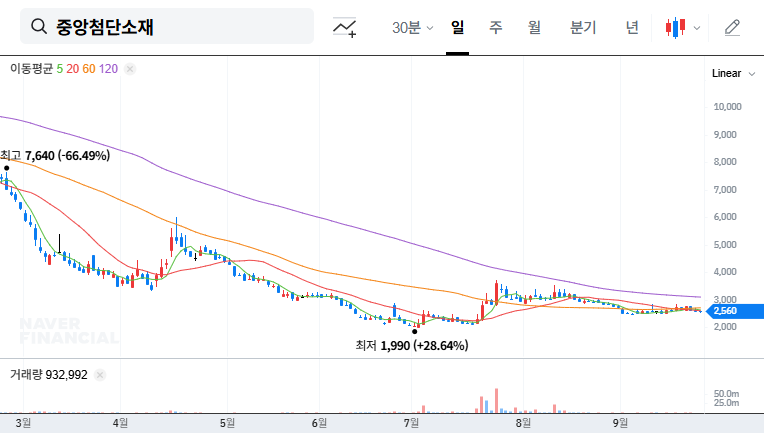Click the 3월 date axis label
The width and height of the screenshot is (764, 433).
(23, 423)
